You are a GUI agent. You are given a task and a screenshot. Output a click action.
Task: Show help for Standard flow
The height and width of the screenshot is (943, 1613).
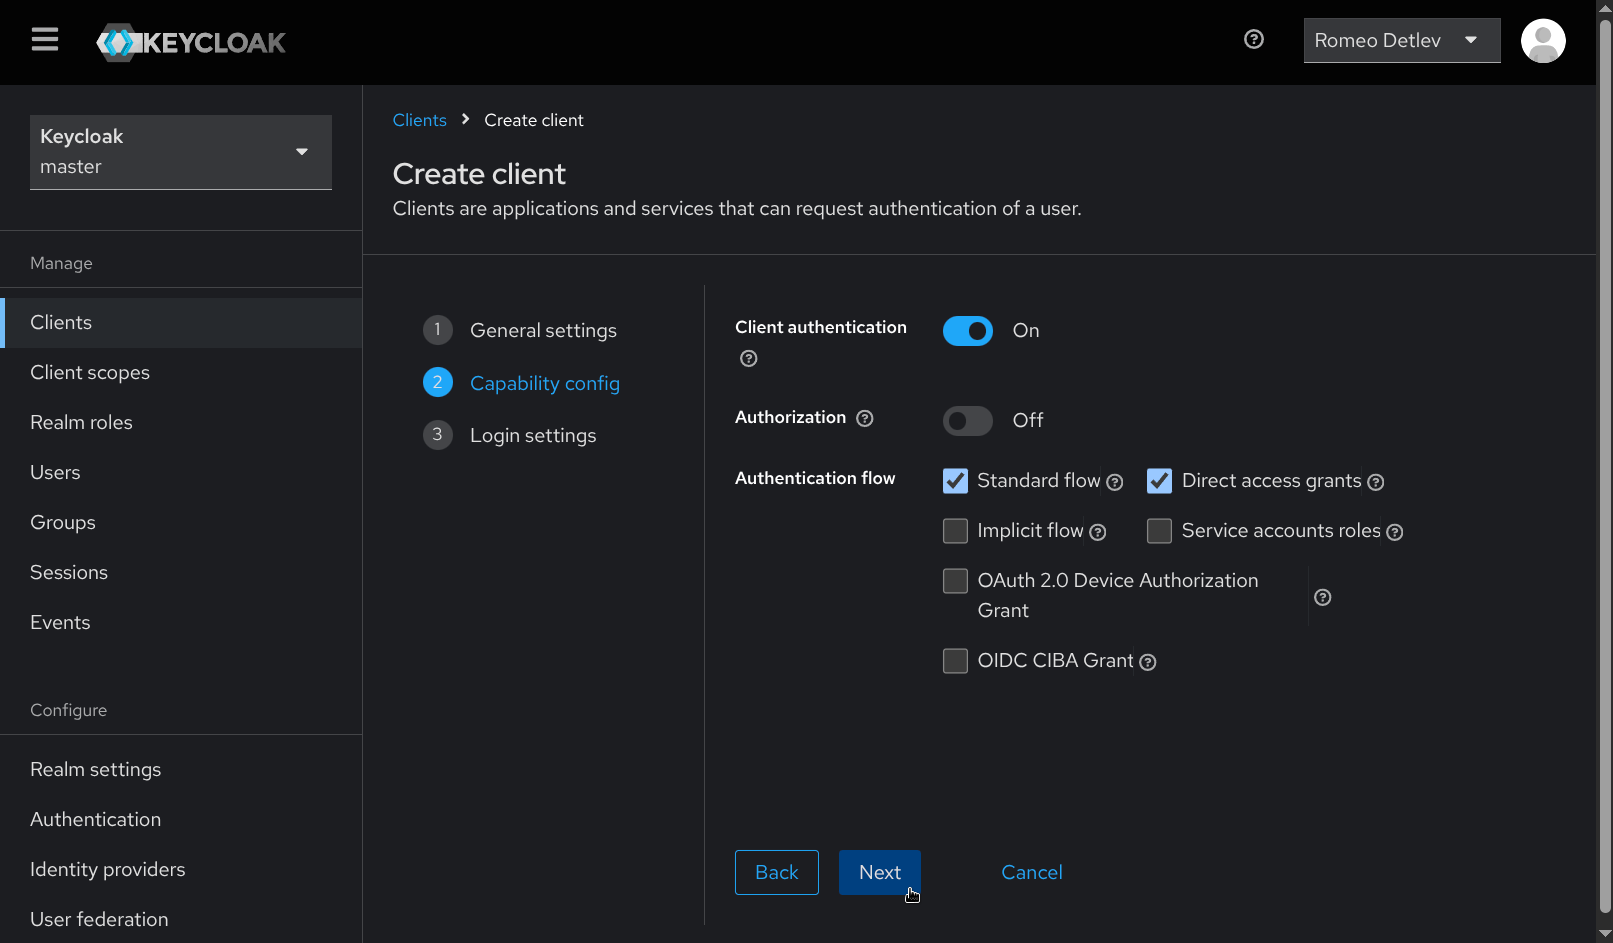pyautogui.click(x=1115, y=482)
